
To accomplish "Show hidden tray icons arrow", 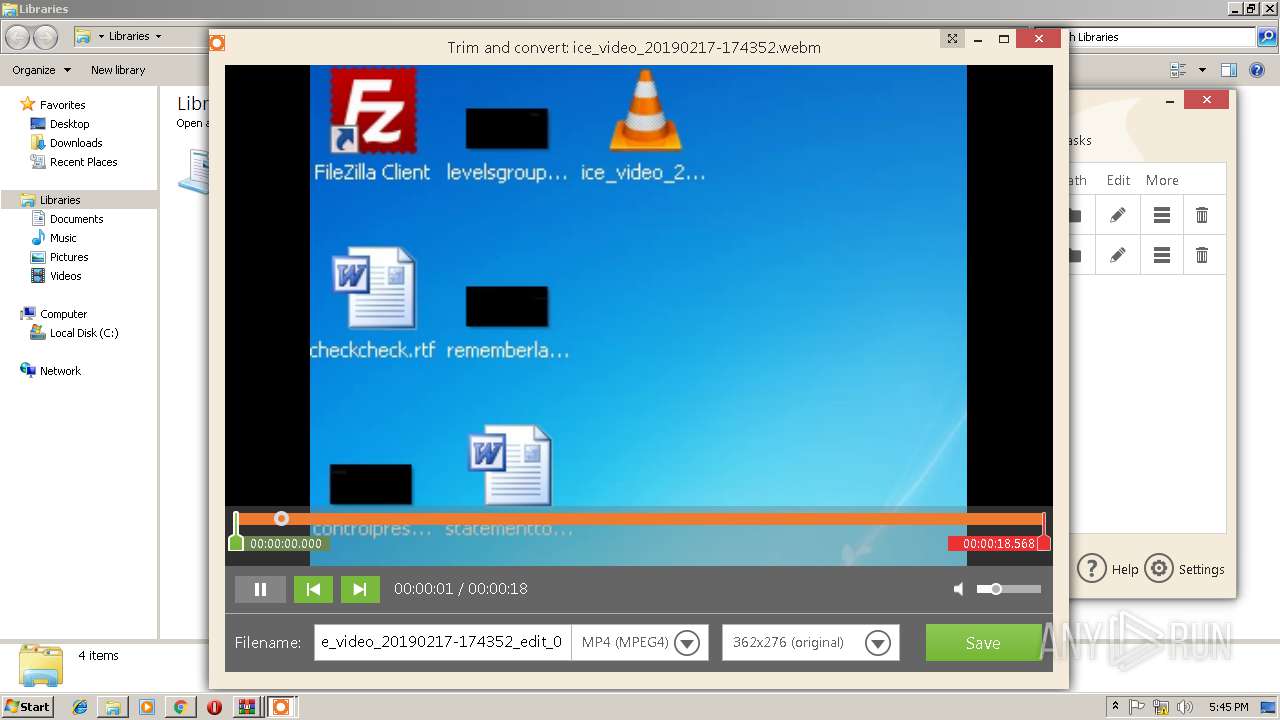I will click(1115, 707).
